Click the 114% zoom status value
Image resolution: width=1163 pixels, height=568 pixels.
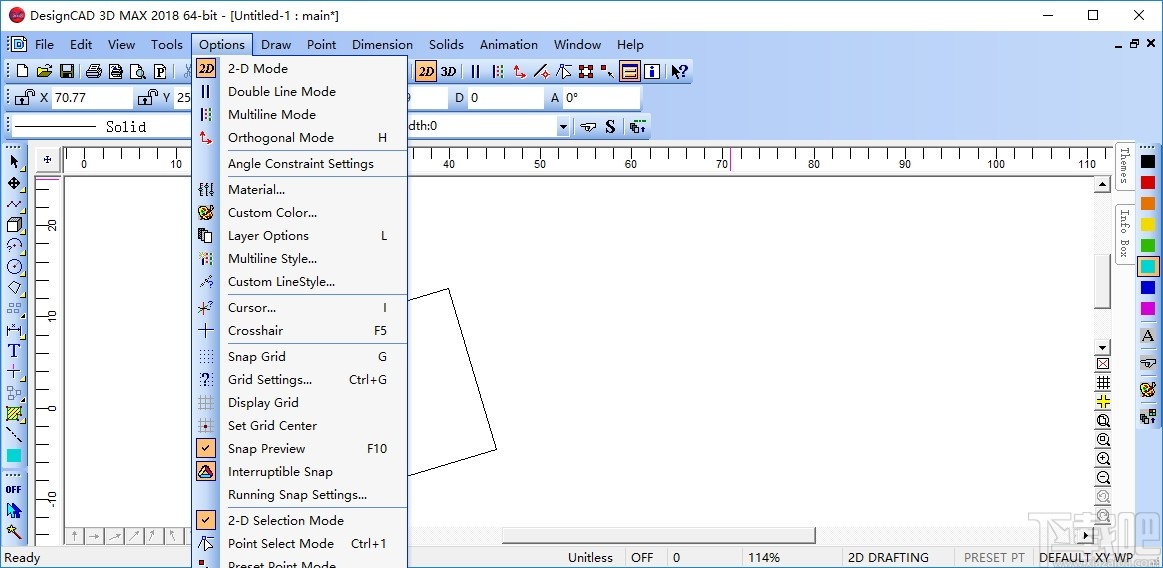click(x=763, y=558)
